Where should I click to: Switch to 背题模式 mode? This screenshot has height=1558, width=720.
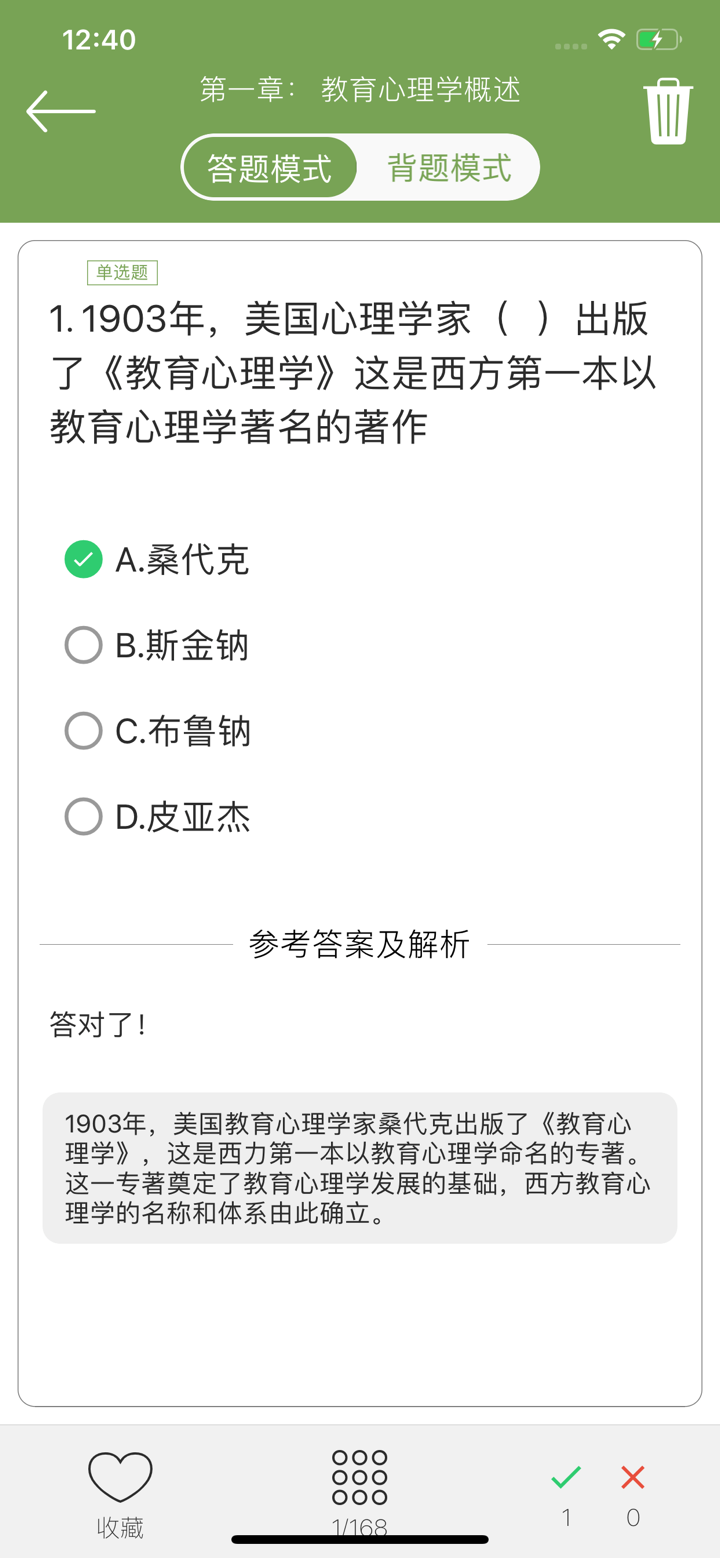[449, 167]
